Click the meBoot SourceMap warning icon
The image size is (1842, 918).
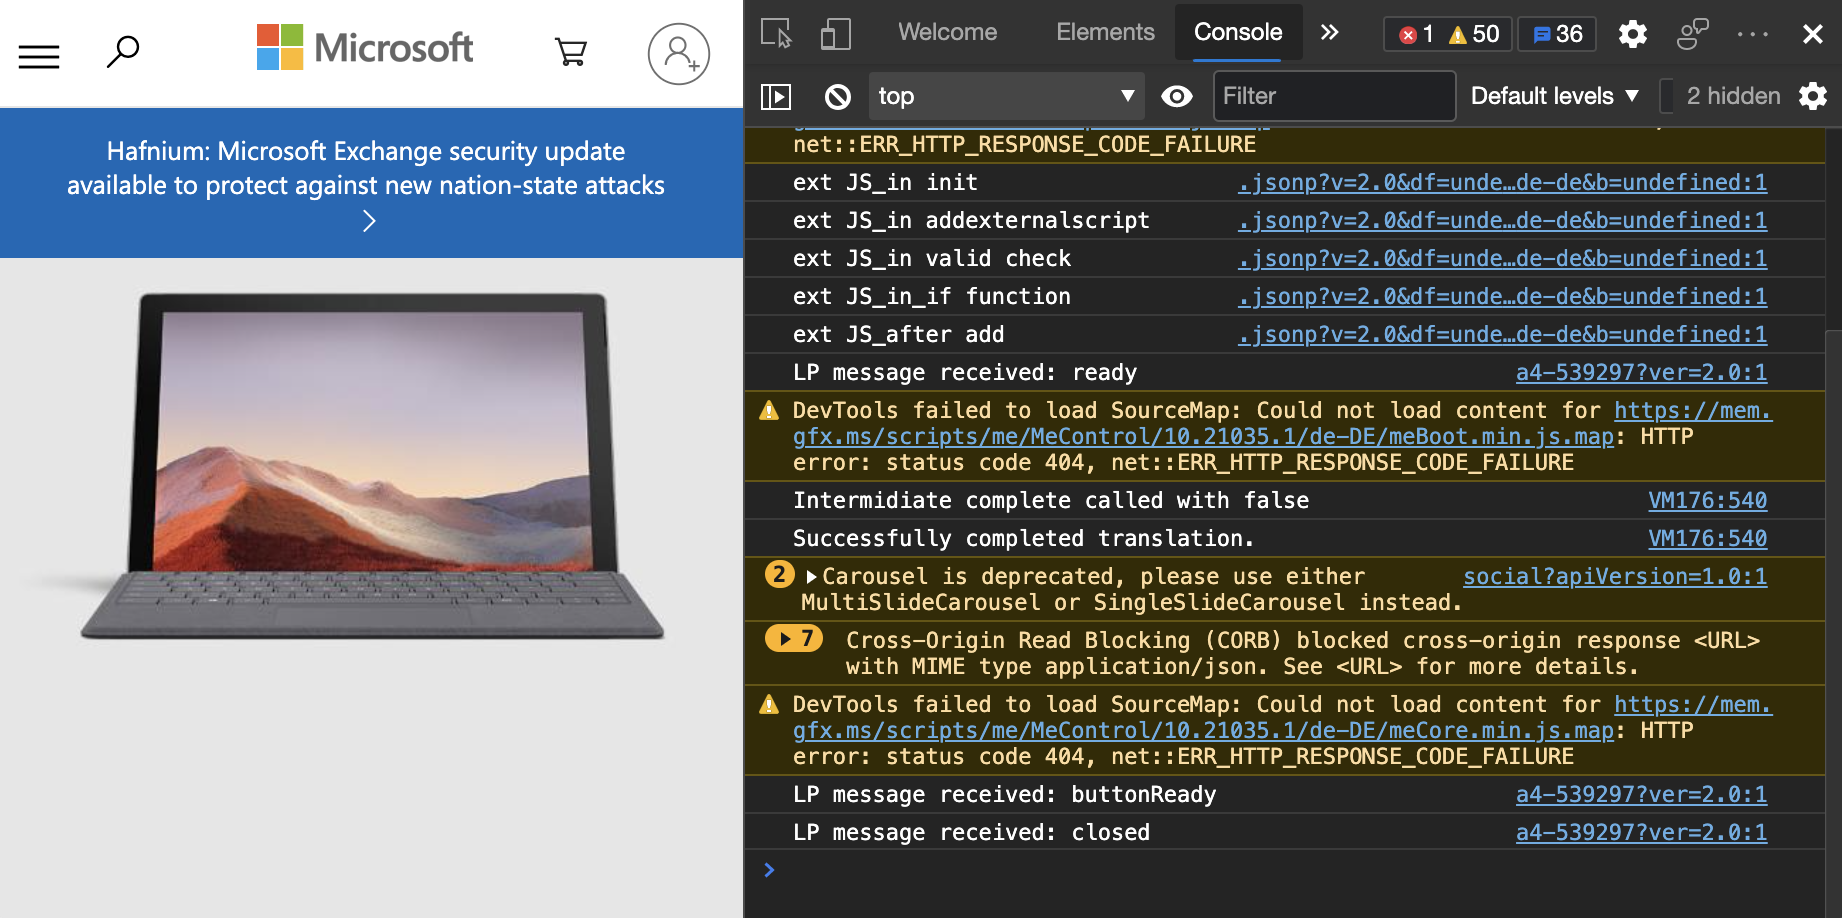click(769, 410)
